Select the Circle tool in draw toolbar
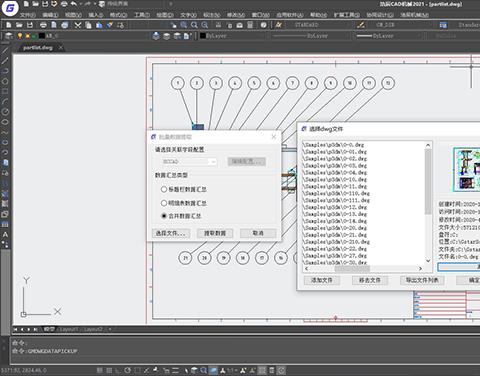The height and width of the screenshot is (376, 480). pos(5,112)
